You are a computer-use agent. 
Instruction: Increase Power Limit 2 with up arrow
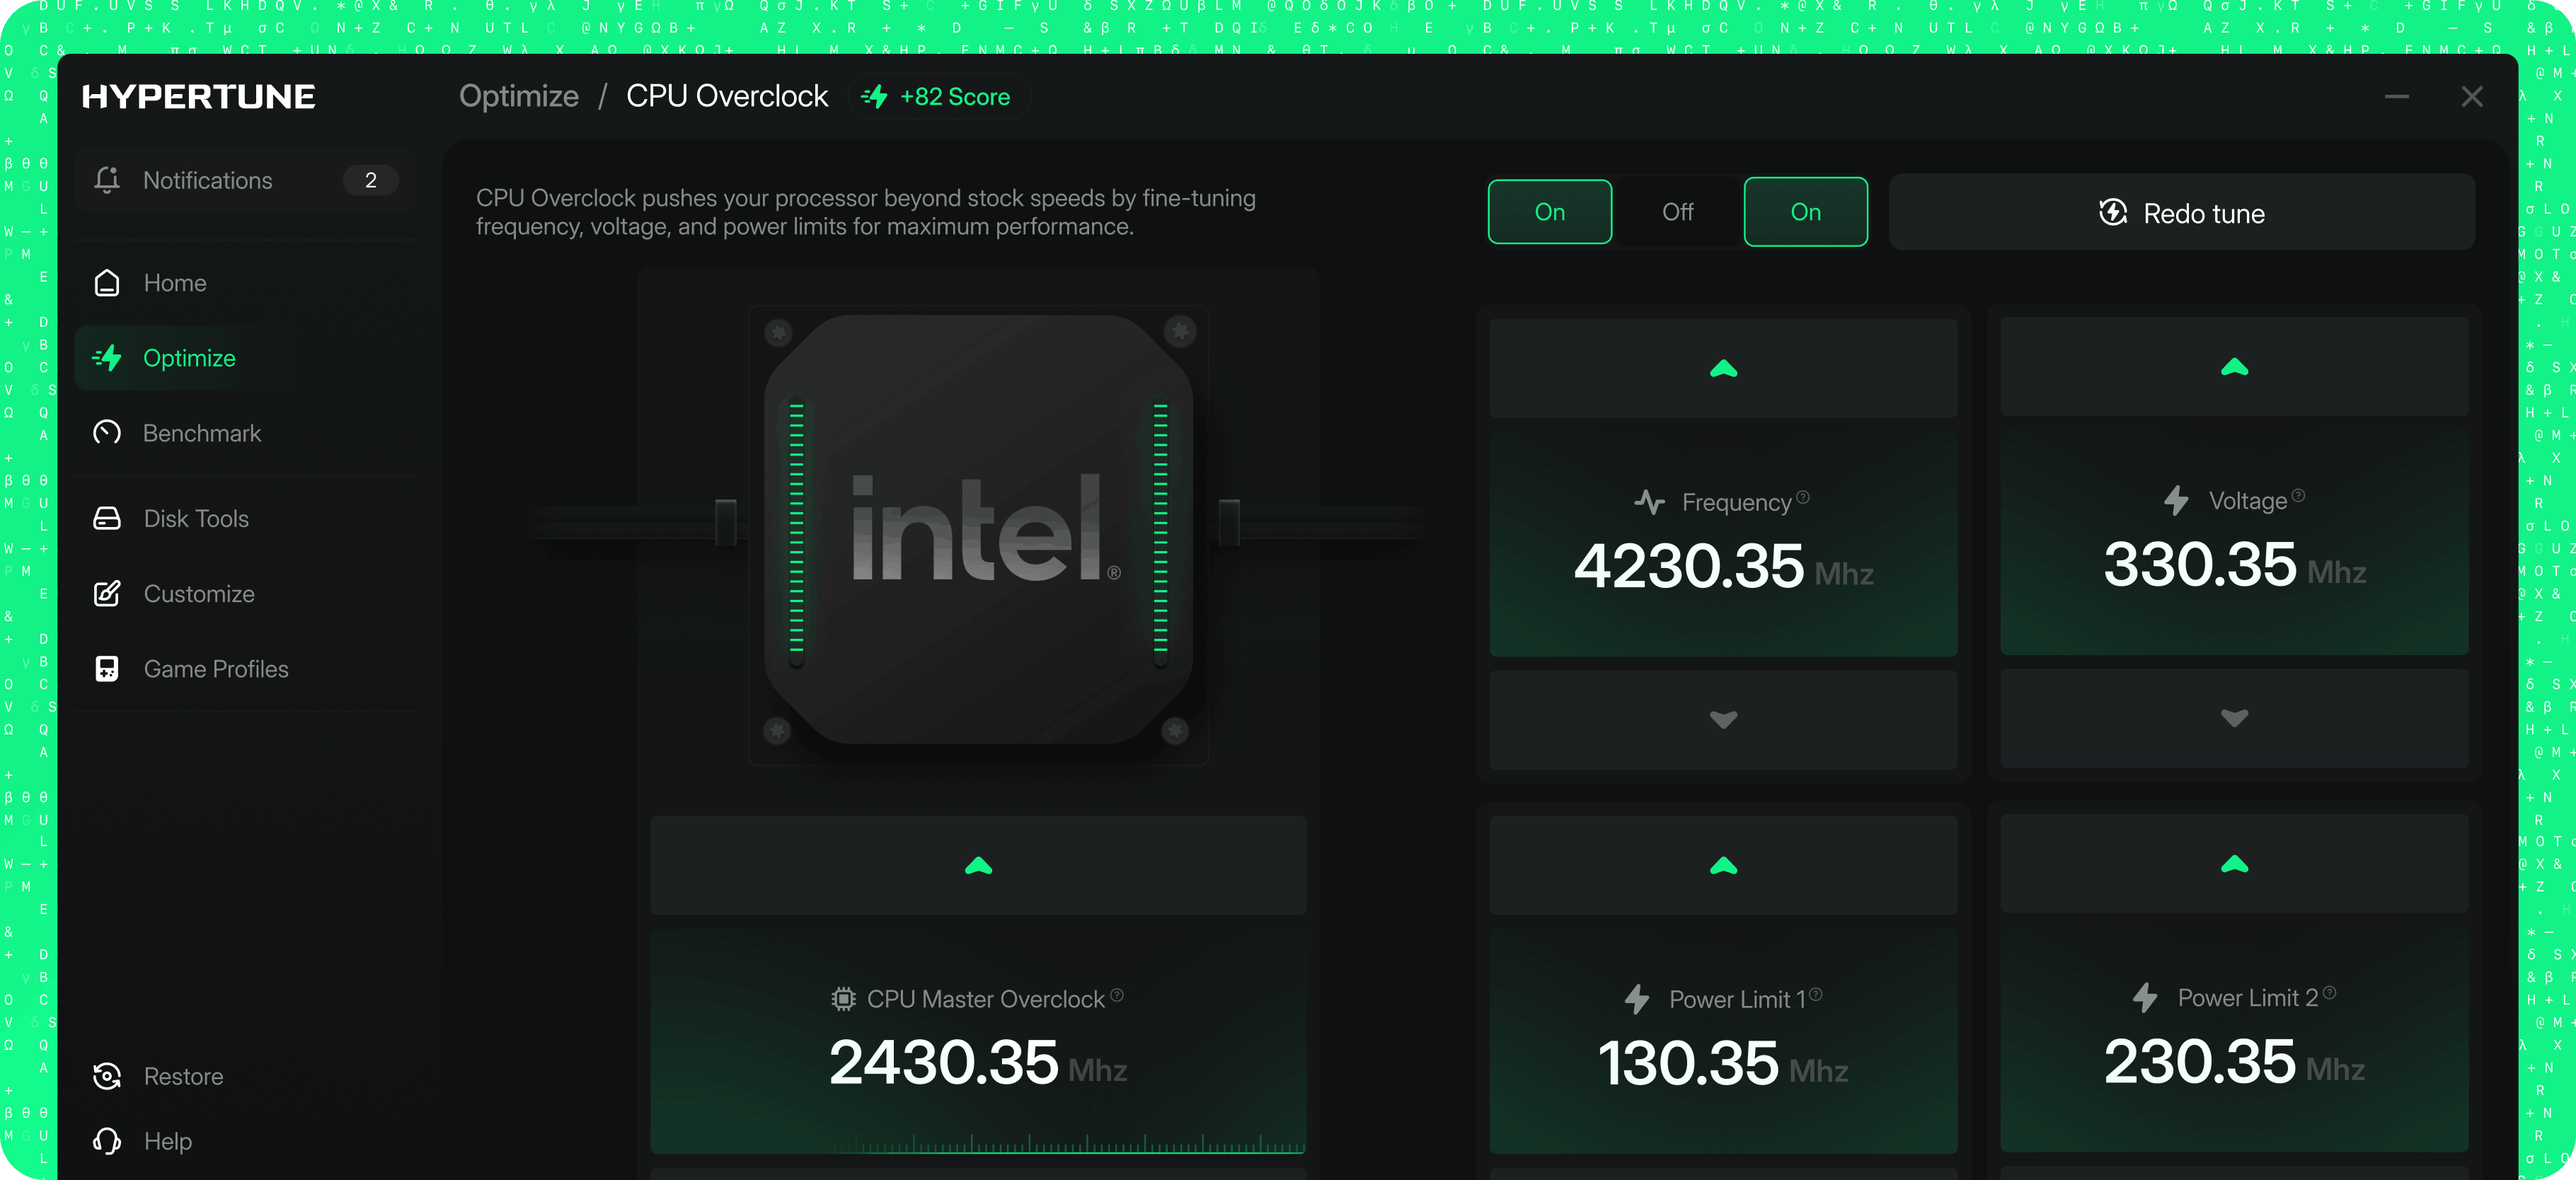click(2235, 864)
